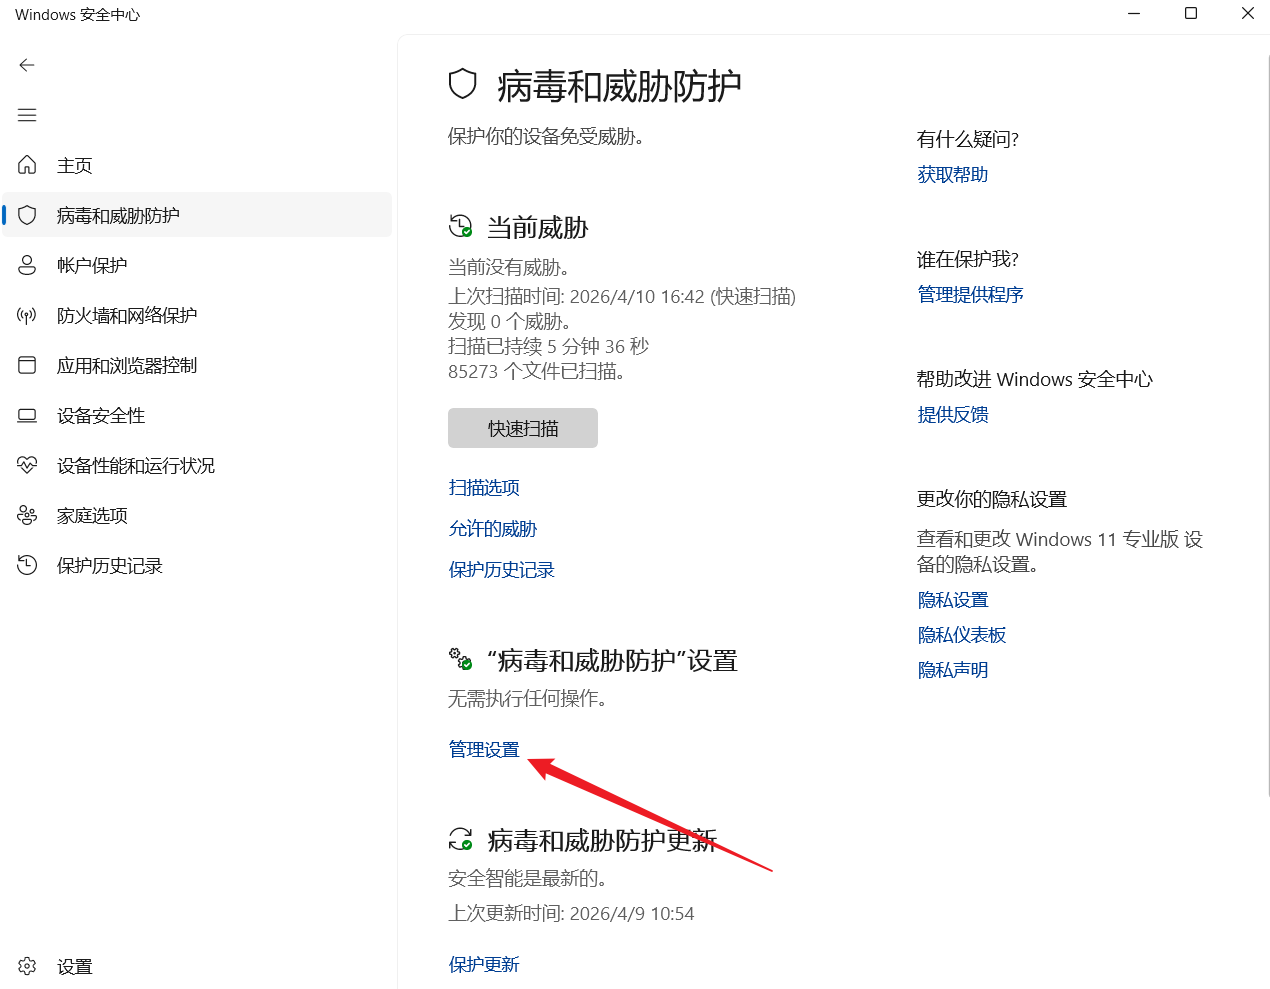Click the shield icon beside 病毒和威胁防护 in sidebar

click(x=27, y=215)
